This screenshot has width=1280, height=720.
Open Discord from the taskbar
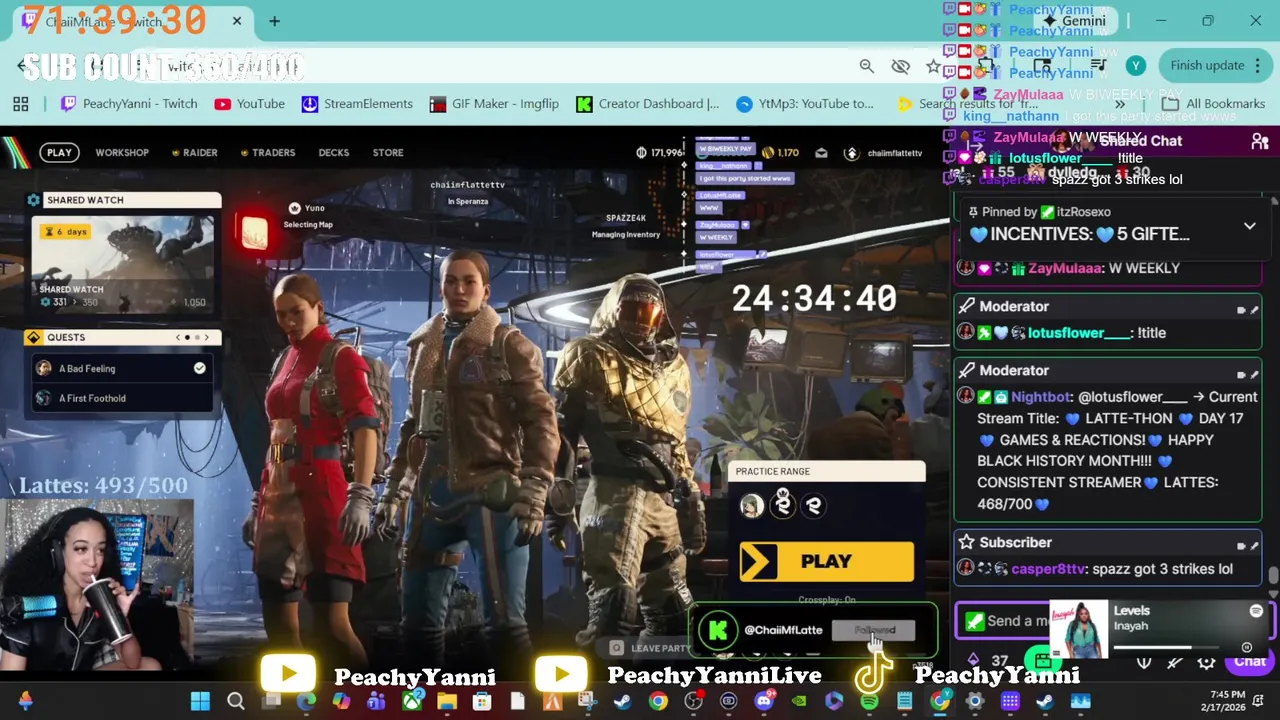coord(764,702)
